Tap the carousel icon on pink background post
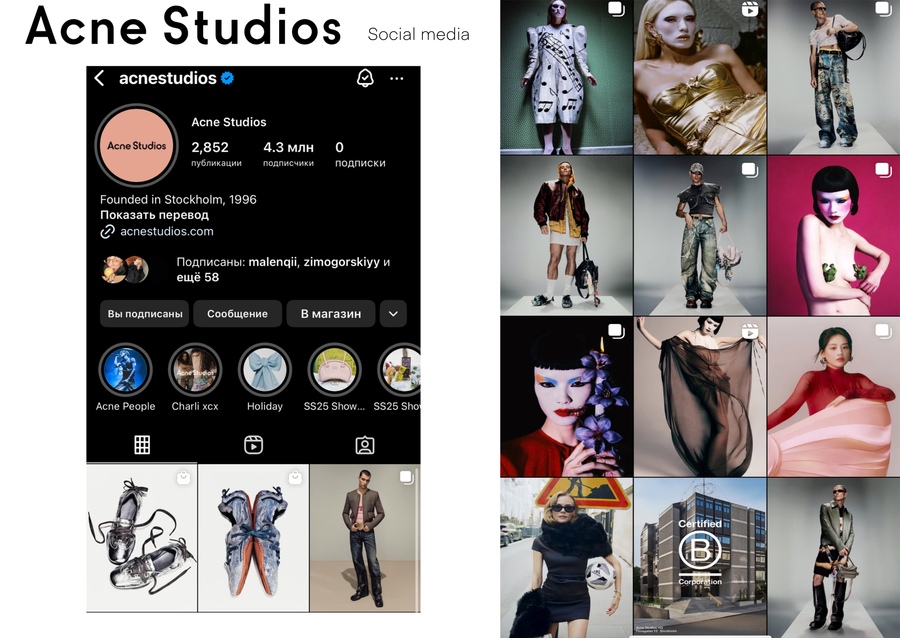Screen dimensions: 900x638 click(x=883, y=170)
